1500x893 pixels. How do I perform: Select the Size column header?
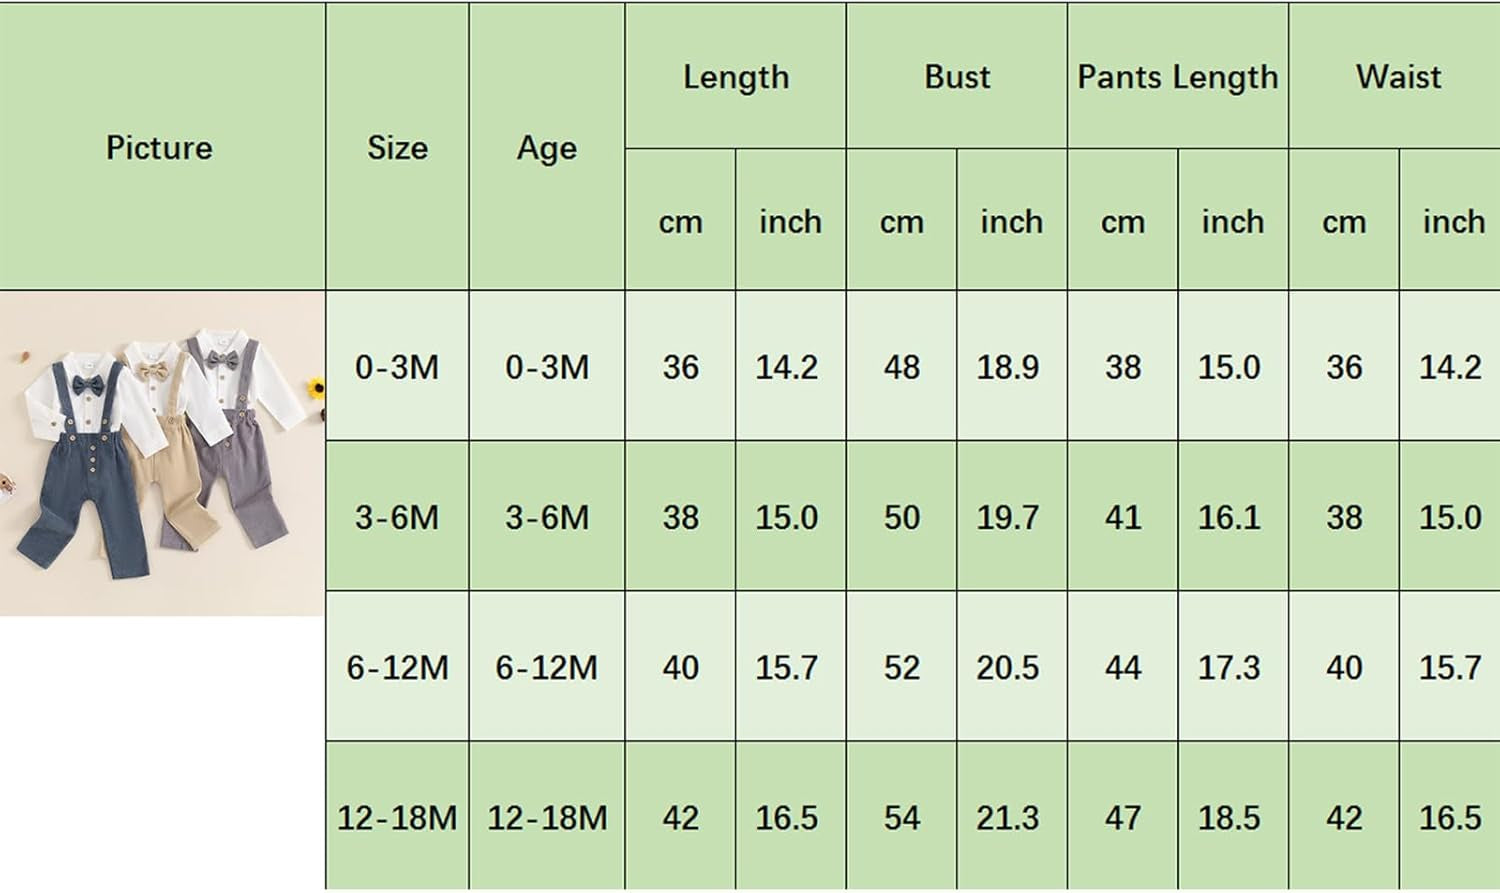pos(397,148)
